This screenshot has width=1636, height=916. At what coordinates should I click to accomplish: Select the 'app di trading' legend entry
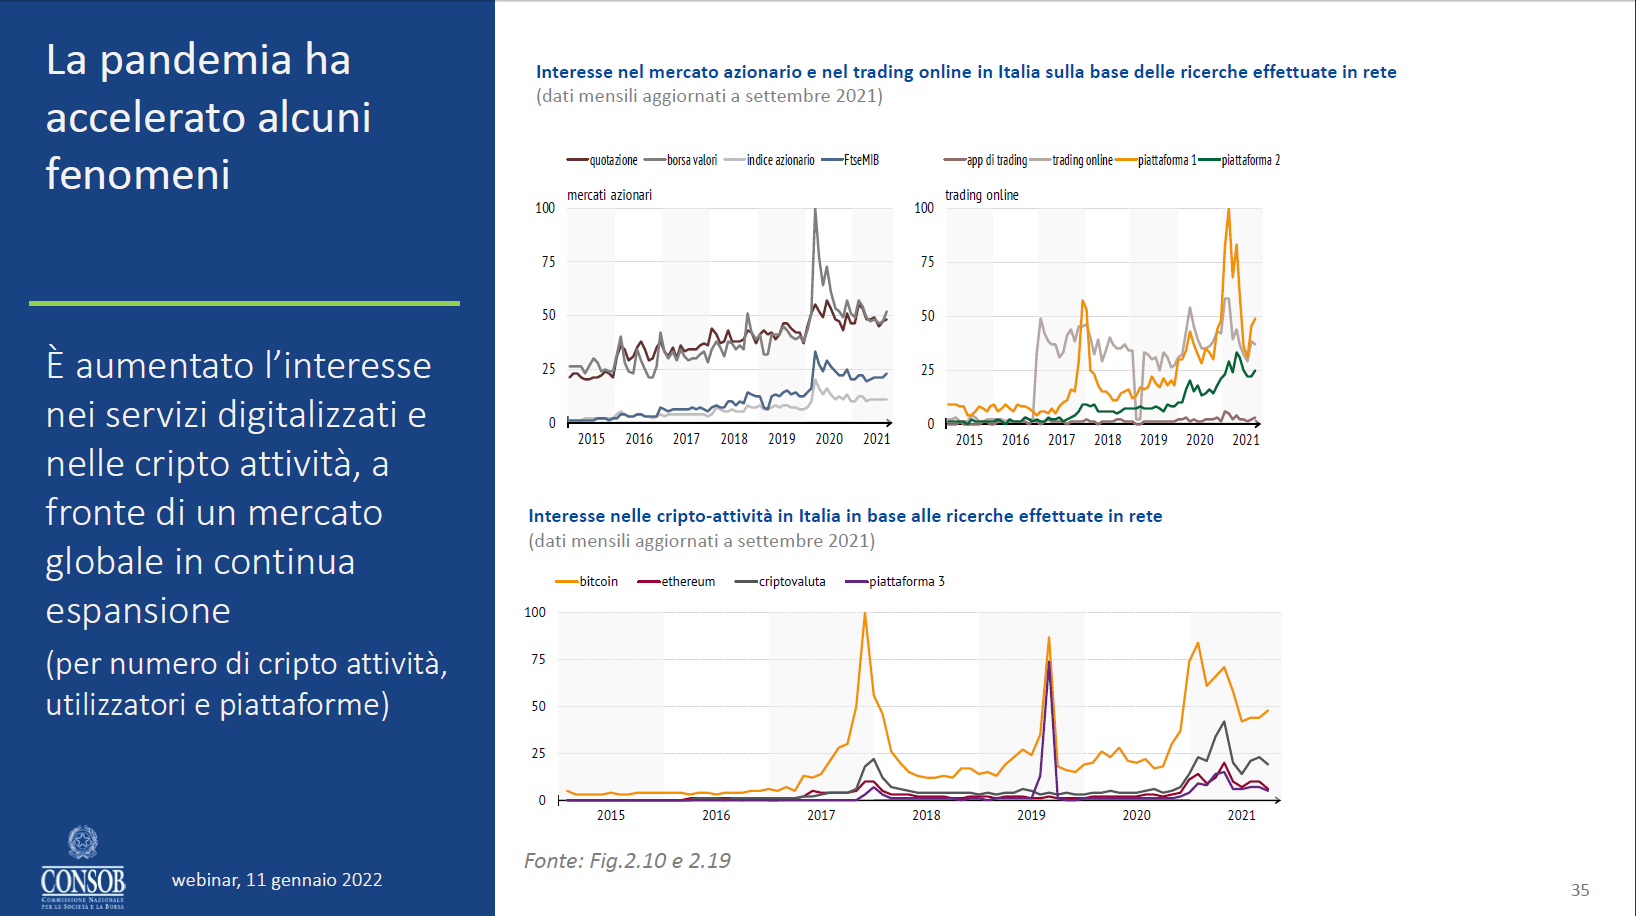(986, 160)
